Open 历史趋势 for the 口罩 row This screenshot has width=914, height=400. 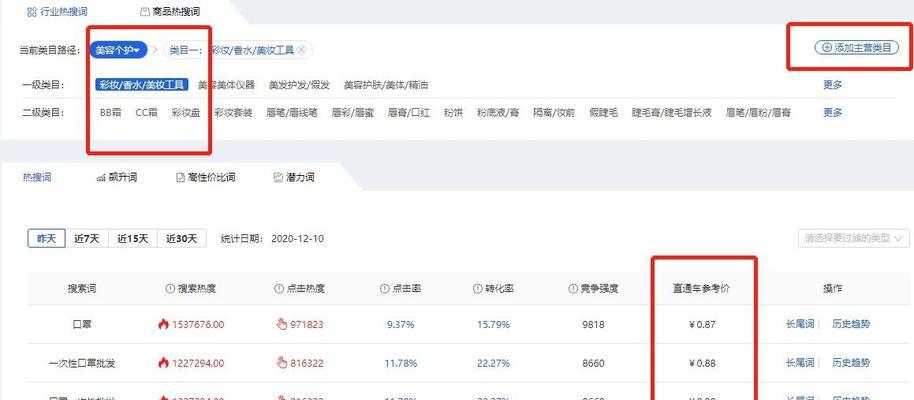851,324
